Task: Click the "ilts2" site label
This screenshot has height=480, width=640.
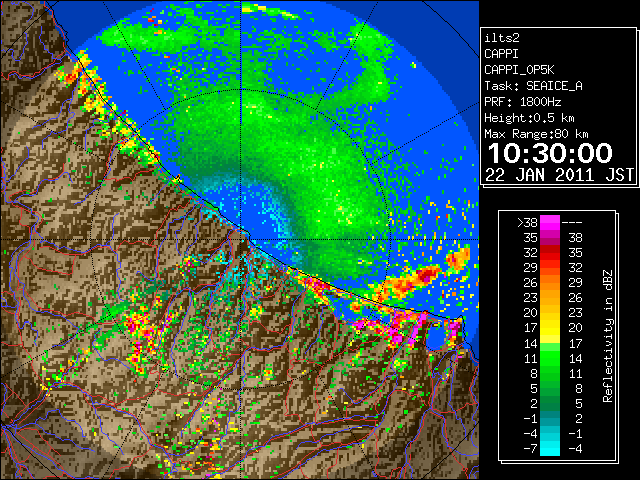Action: tap(502, 38)
